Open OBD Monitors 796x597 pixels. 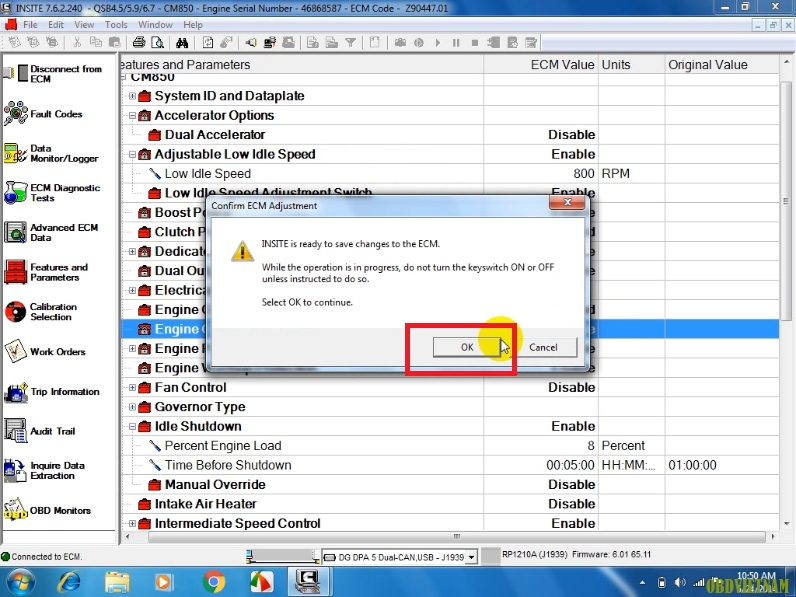coord(48,510)
